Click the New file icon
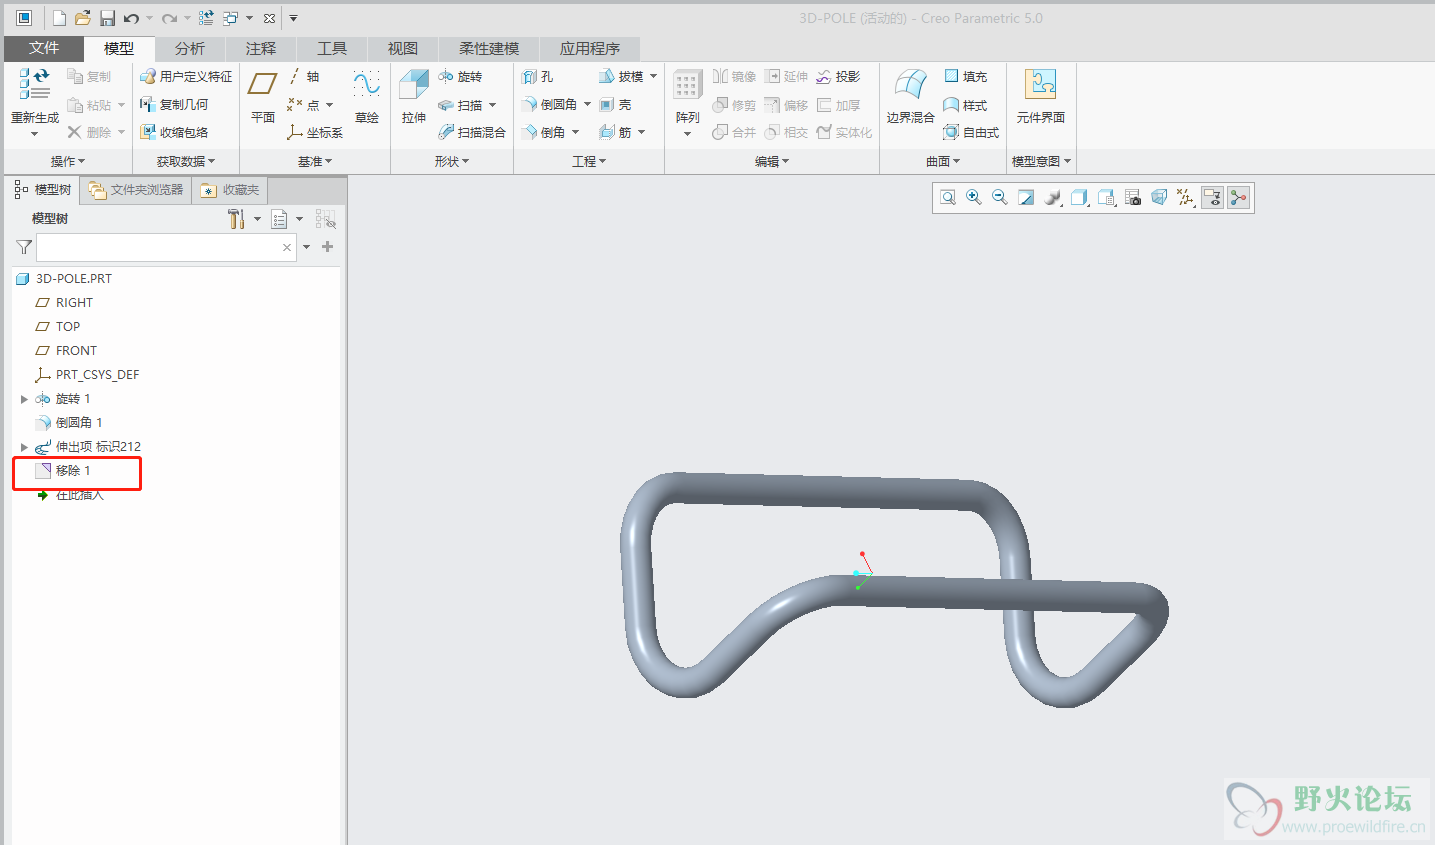This screenshot has width=1435, height=845. click(x=59, y=18)
